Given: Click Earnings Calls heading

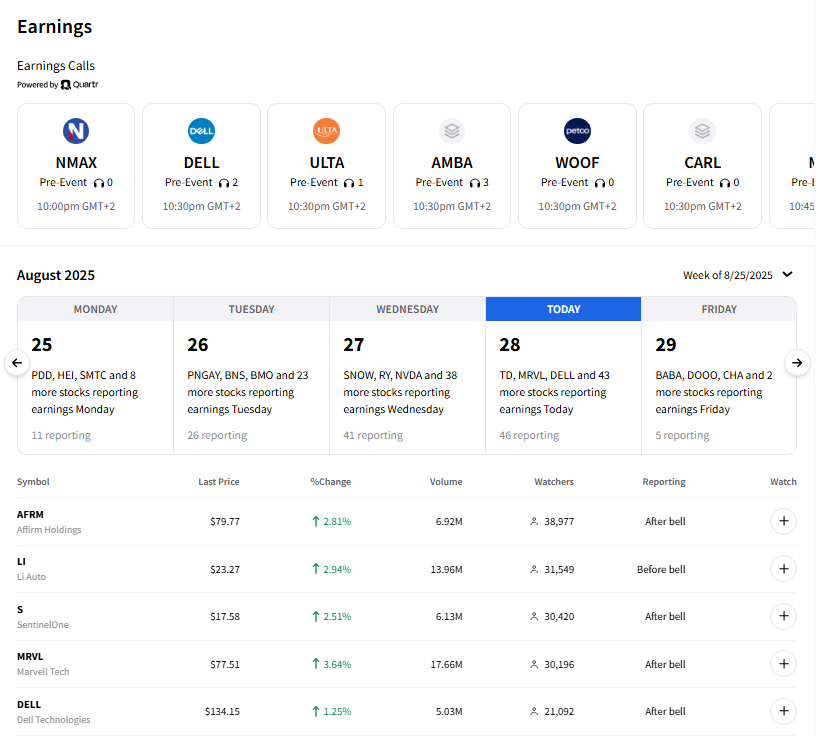Looking at the screenshot, I should [x=56, y=66].
